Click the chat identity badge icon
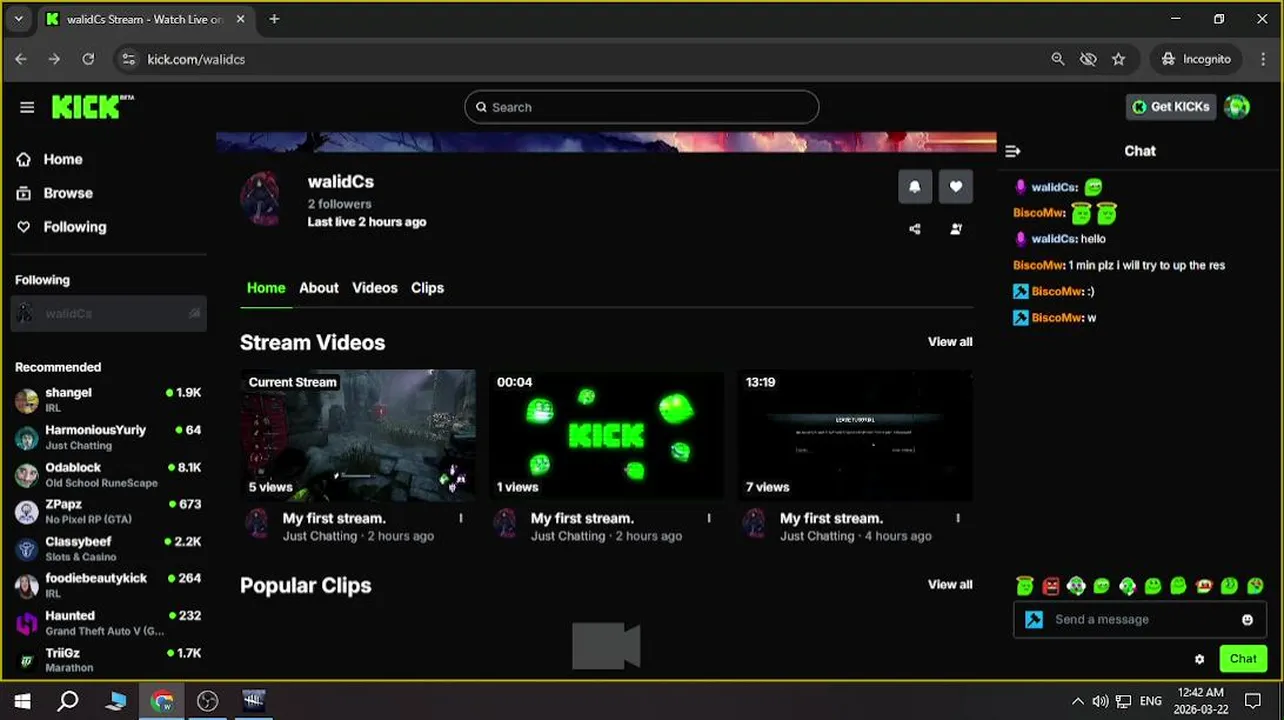Image resolution: width=1284 pixels, height=720 pixels. coord(1034,619)
